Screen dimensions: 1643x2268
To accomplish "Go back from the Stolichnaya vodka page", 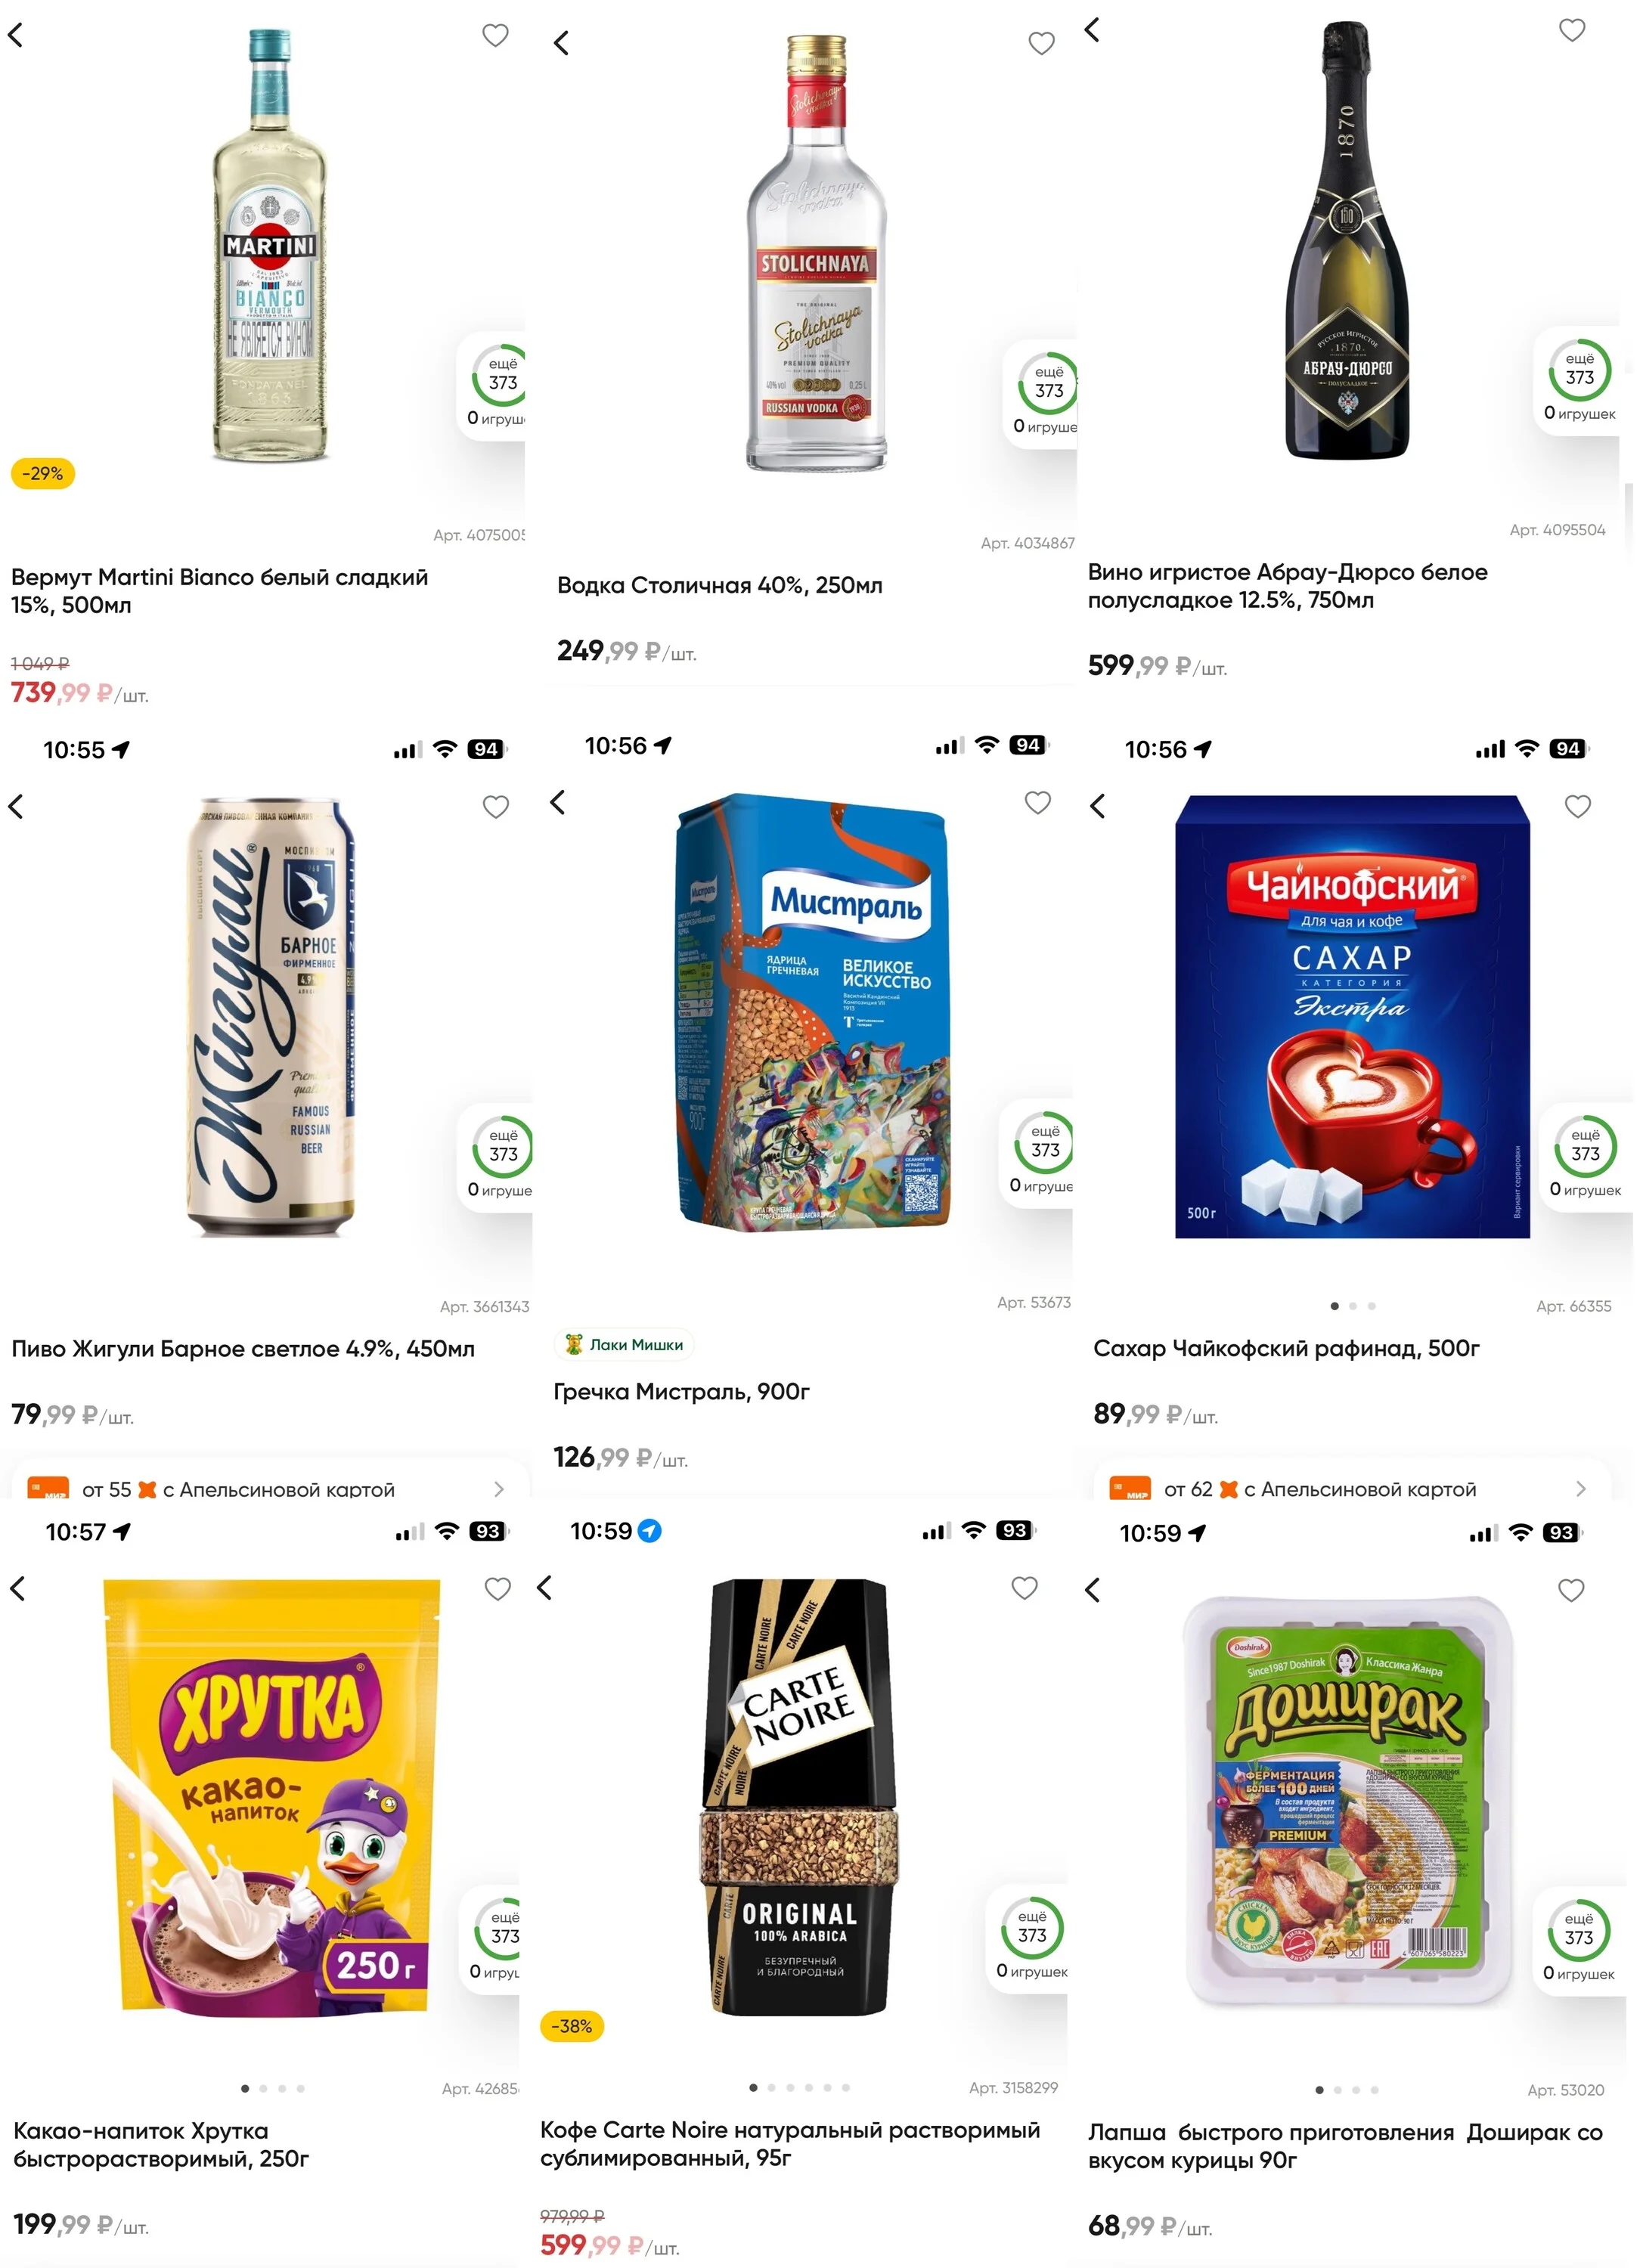I will 561,43.
